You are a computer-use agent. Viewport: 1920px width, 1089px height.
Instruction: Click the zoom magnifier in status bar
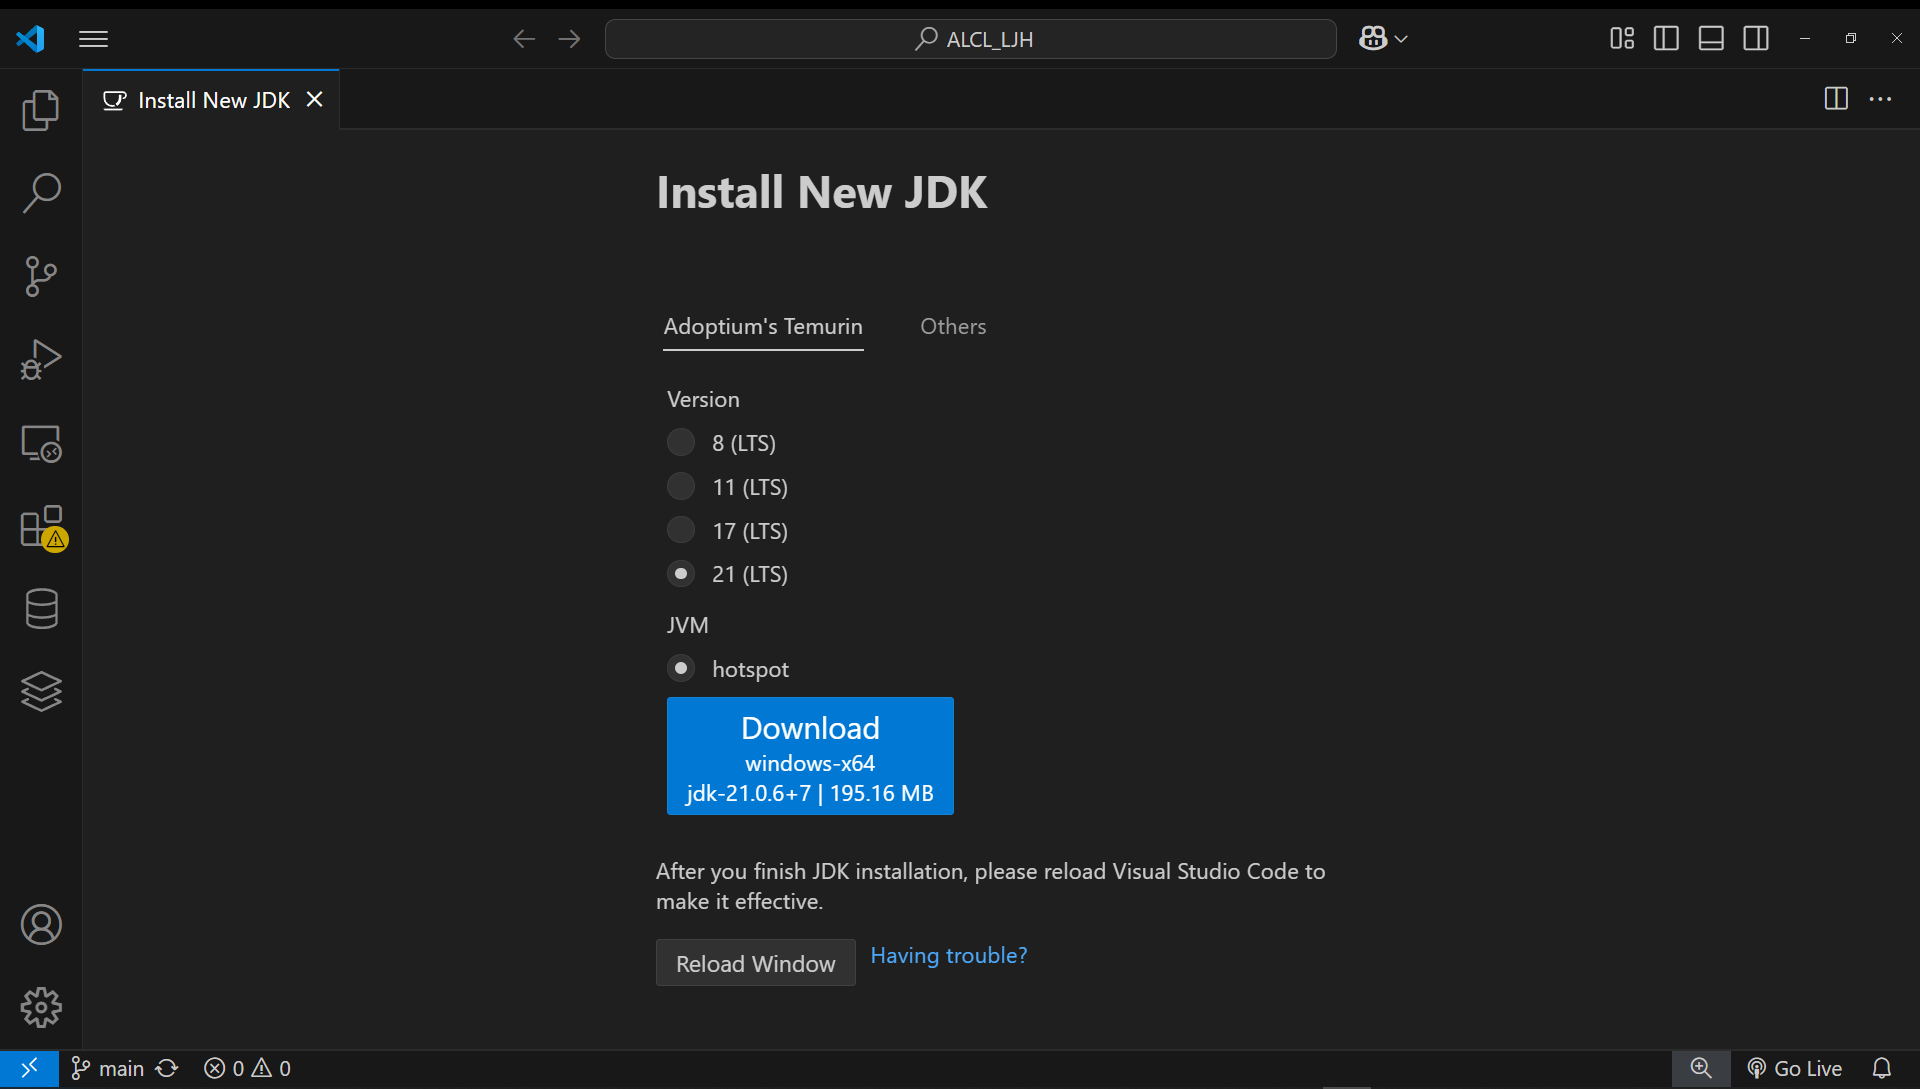pyautogui.click(x=1701, y=1068)
